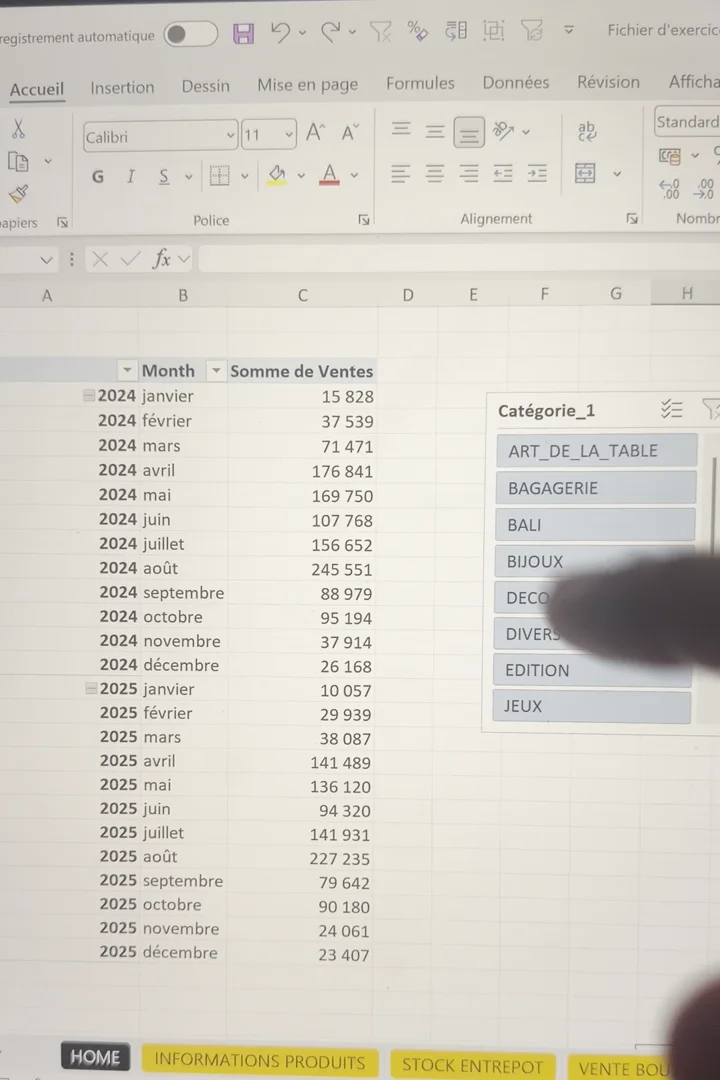Click the fx insert function button
Viewport: 720px width, 1080px height.
click(x=161, y=259)
